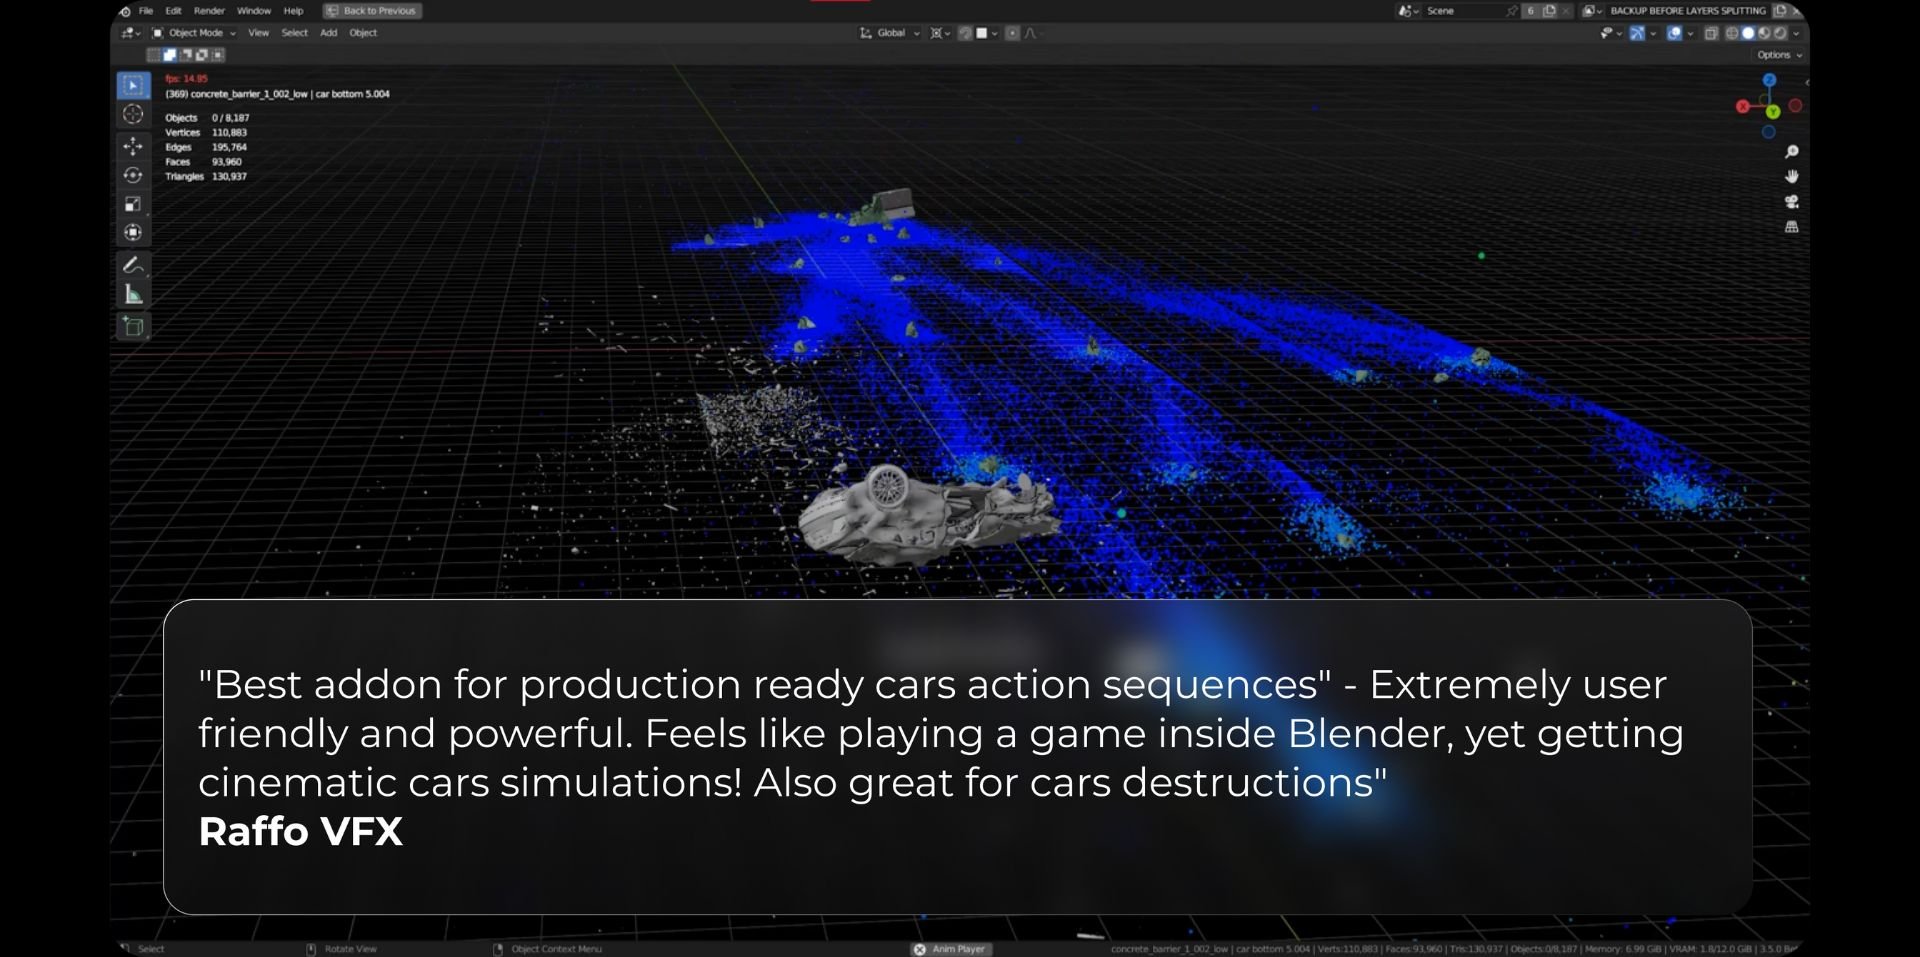
Task: Switch perspective/orthographic grid icon
Action: click(1792, 228)
